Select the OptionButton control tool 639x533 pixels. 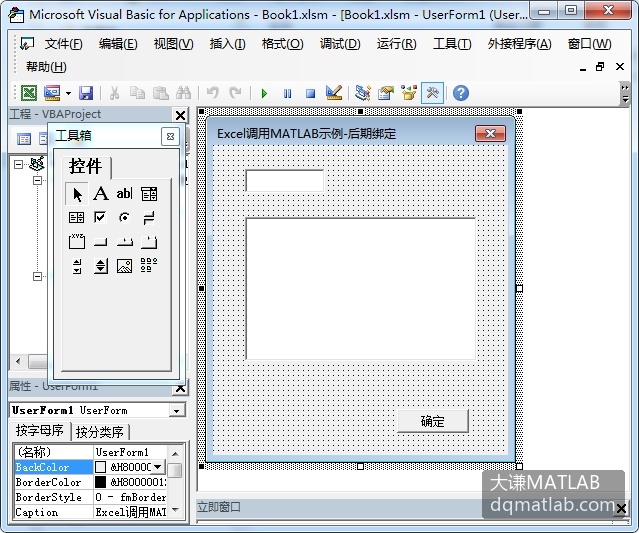click(125, 218)
